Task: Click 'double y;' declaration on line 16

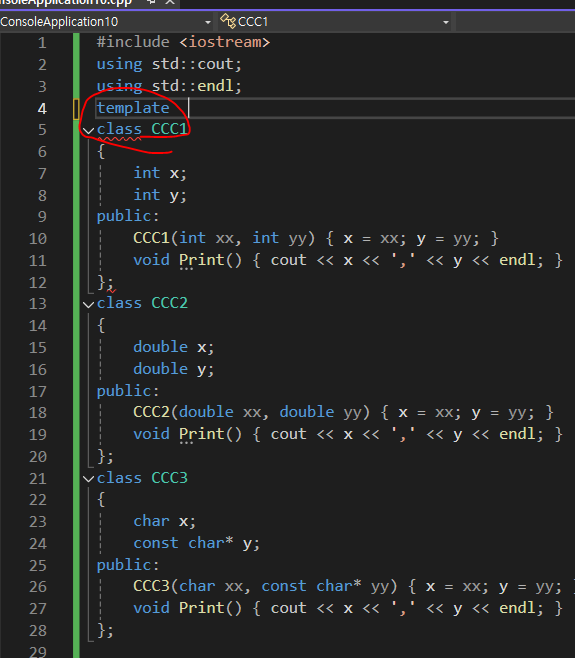Action: (x=174, y=369)
